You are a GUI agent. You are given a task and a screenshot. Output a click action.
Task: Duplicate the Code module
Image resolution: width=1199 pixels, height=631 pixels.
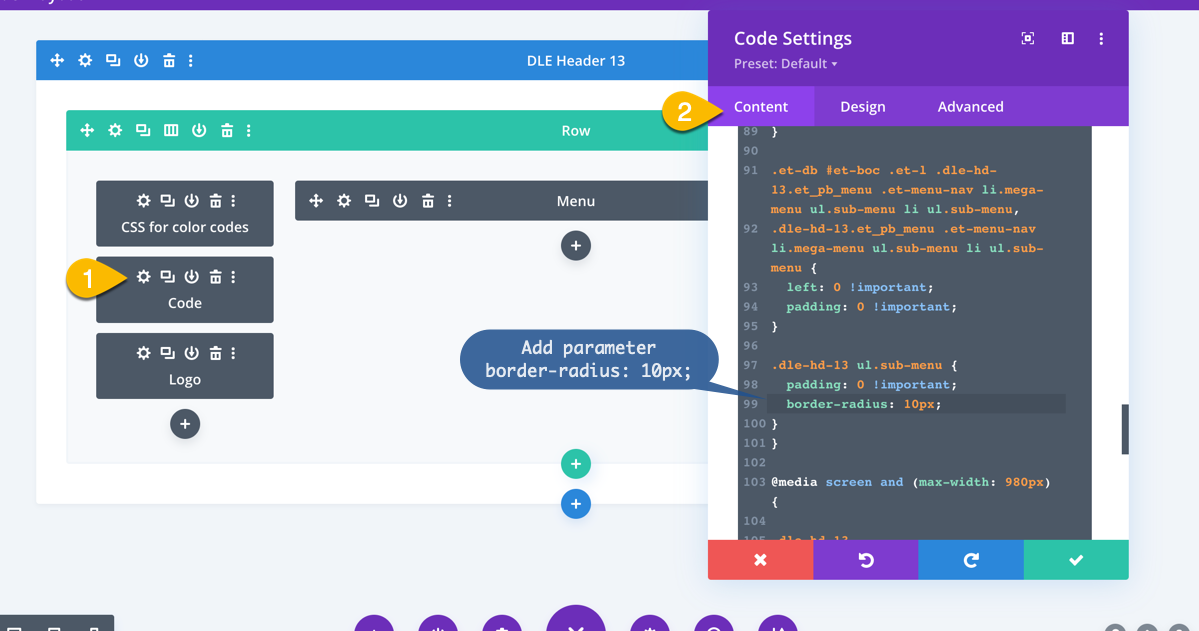[x=167, y=277]
